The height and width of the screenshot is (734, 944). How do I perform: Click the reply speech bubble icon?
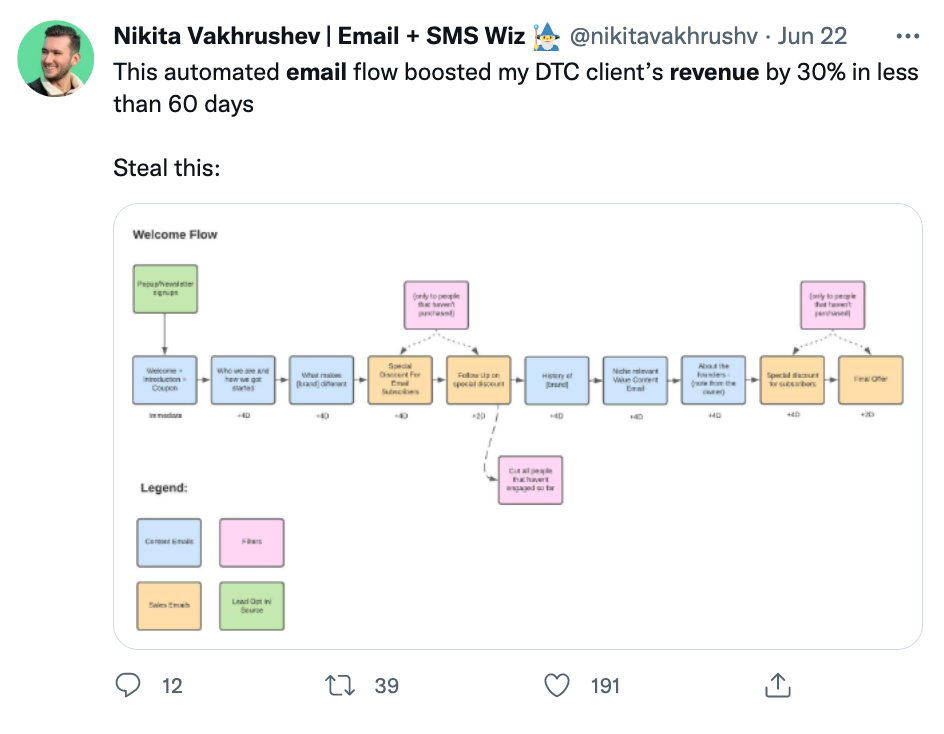(128, 685)
